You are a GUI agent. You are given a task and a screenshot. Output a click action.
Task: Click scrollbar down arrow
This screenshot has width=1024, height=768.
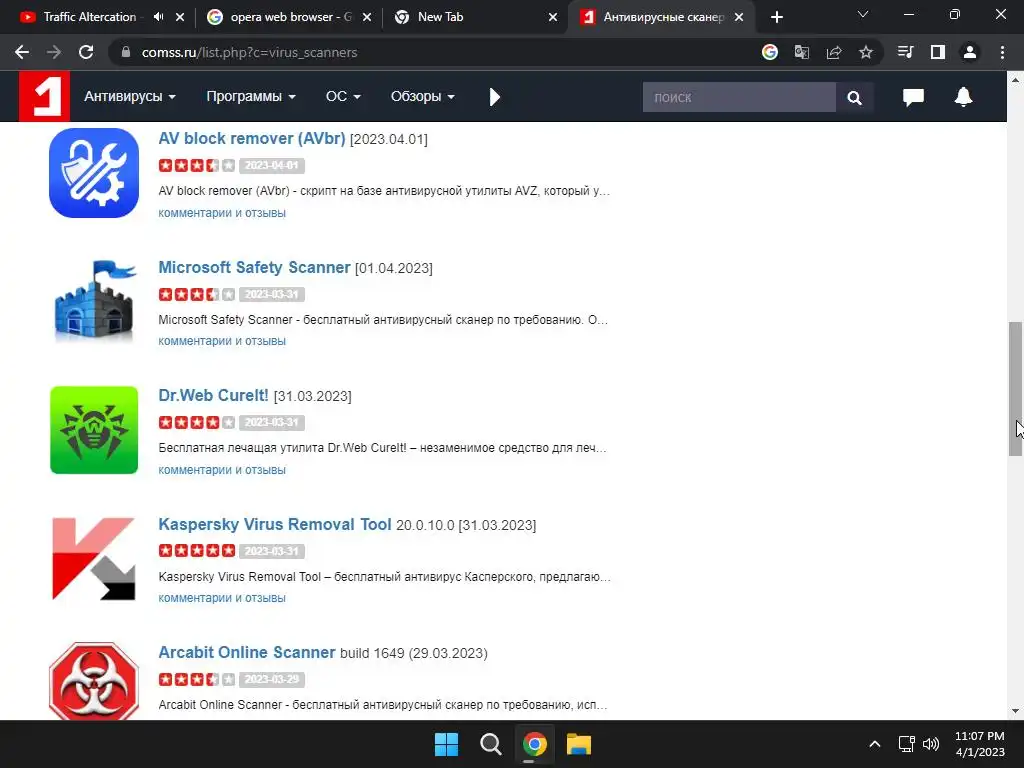point(1015,711)
